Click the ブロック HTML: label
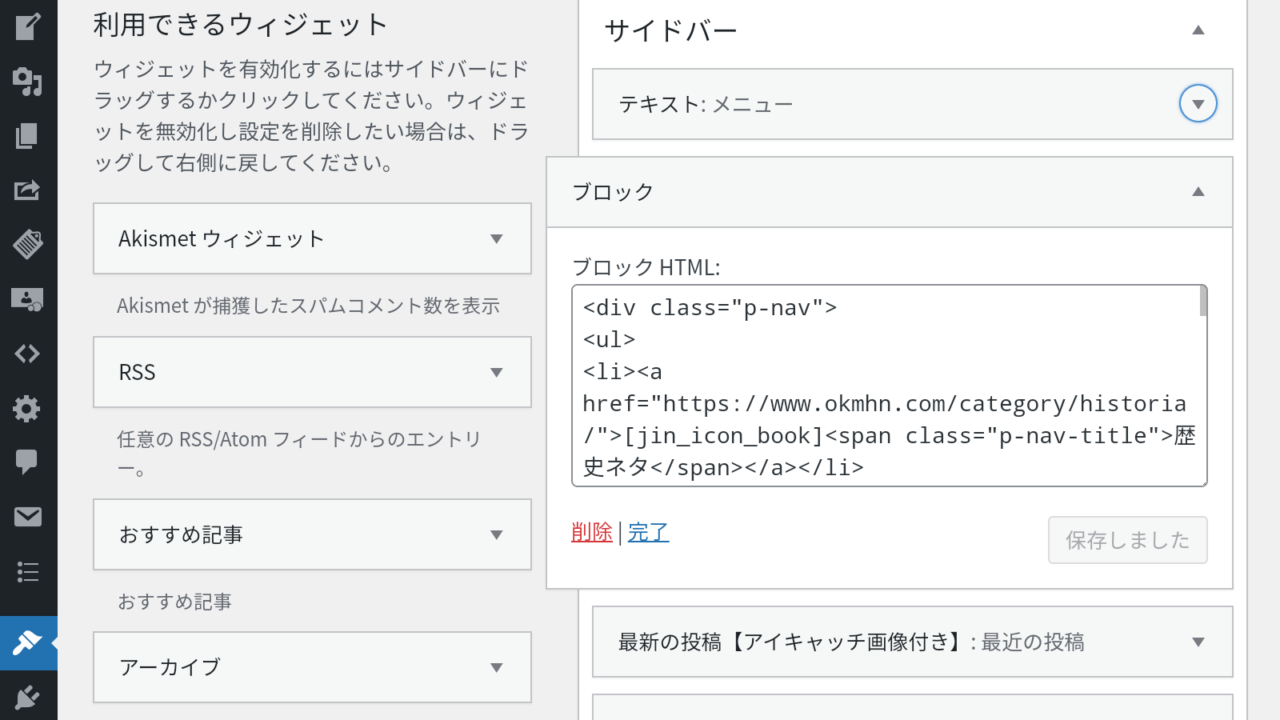This screenshot has width=1280, height=720. click(x=646, y=268)
